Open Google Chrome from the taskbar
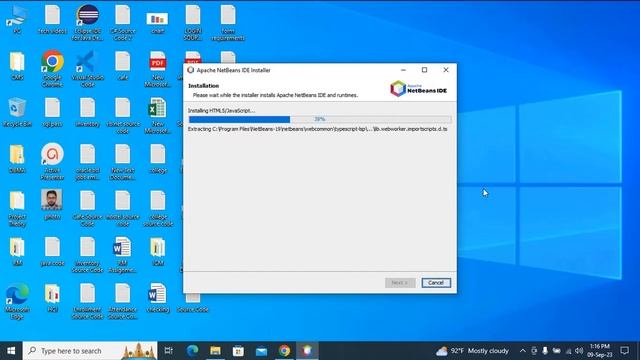Image resolution: width=640 pixels, height=360 pixels. coord(284,351)
